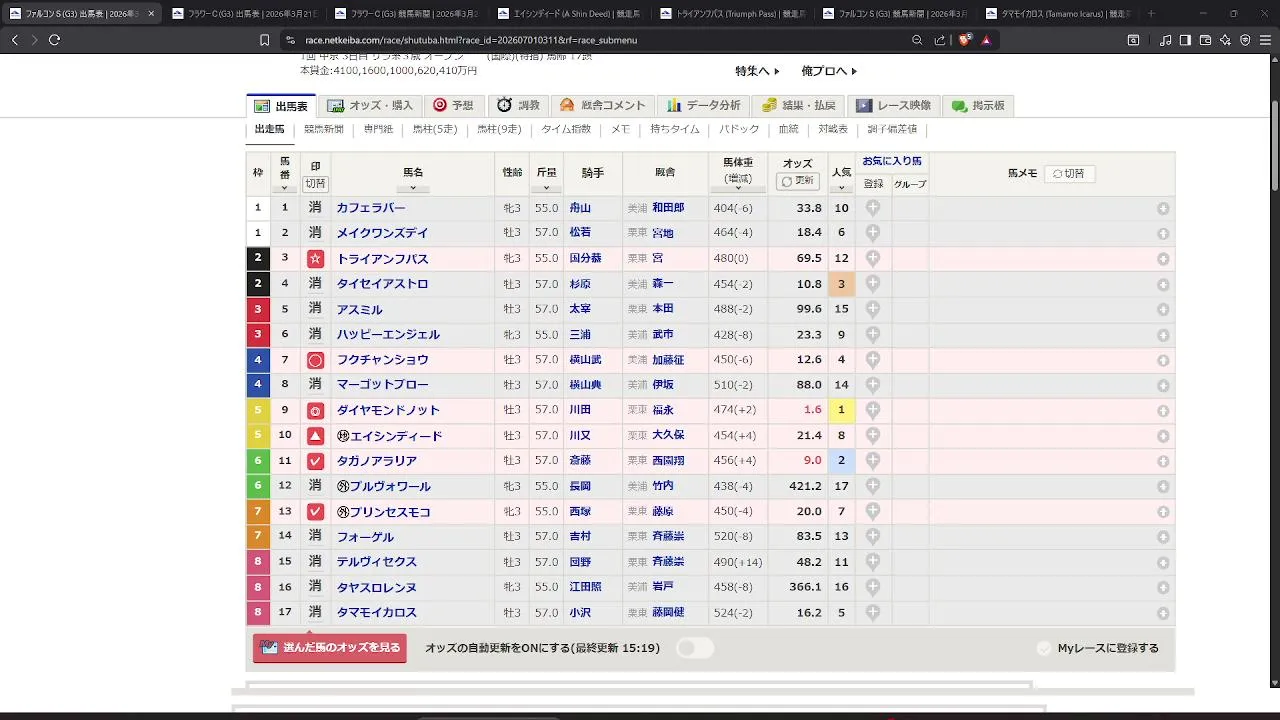Bookmark this page in the address bar
This screenshot has height=720, width=1280.
[264, 40]
